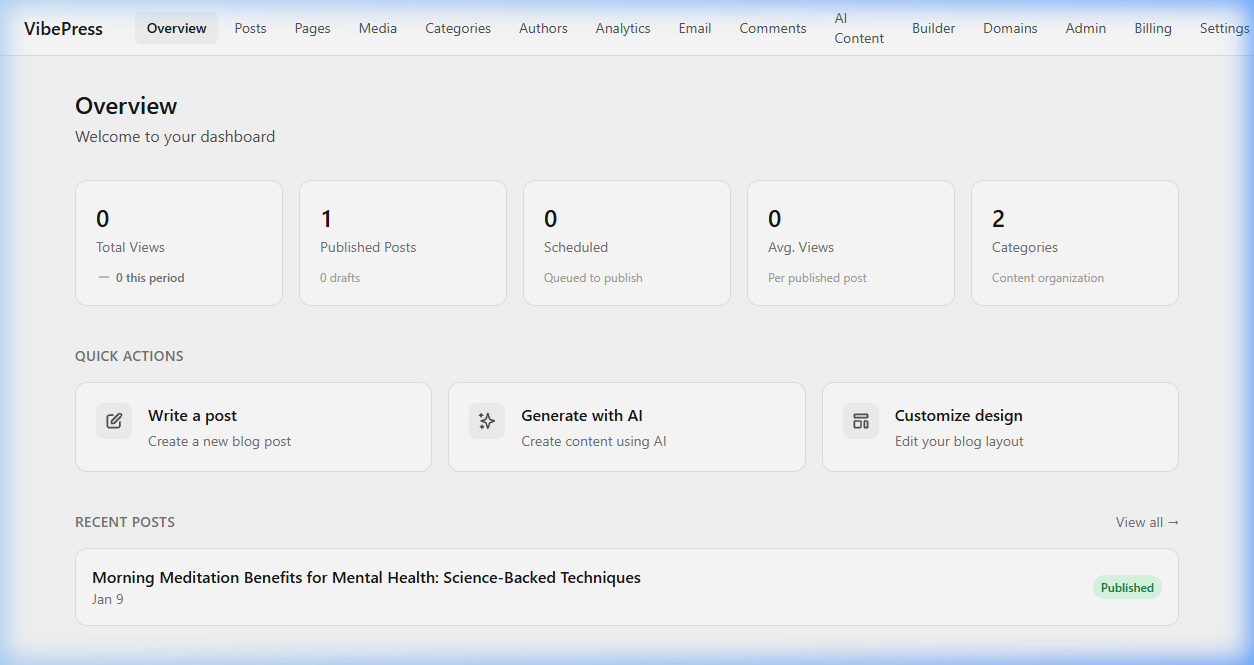Navigate to the Media tab
Screen dimensions: 1254x665
377,28
